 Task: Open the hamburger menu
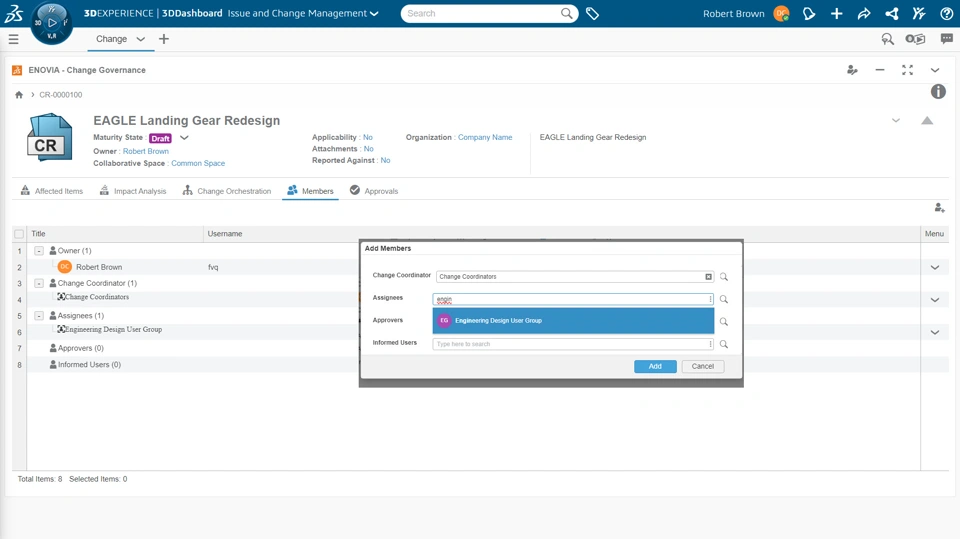point(13,39)
